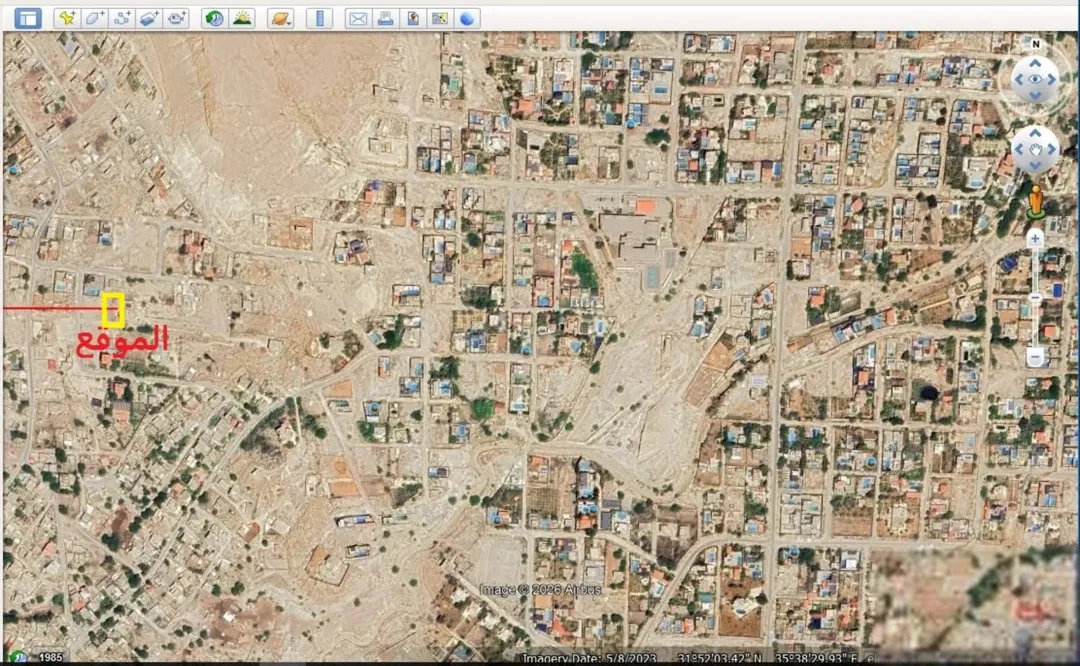The image size is (1080, 666).
Task: Open the Earth globe icon button
Action: click(467, 19)
